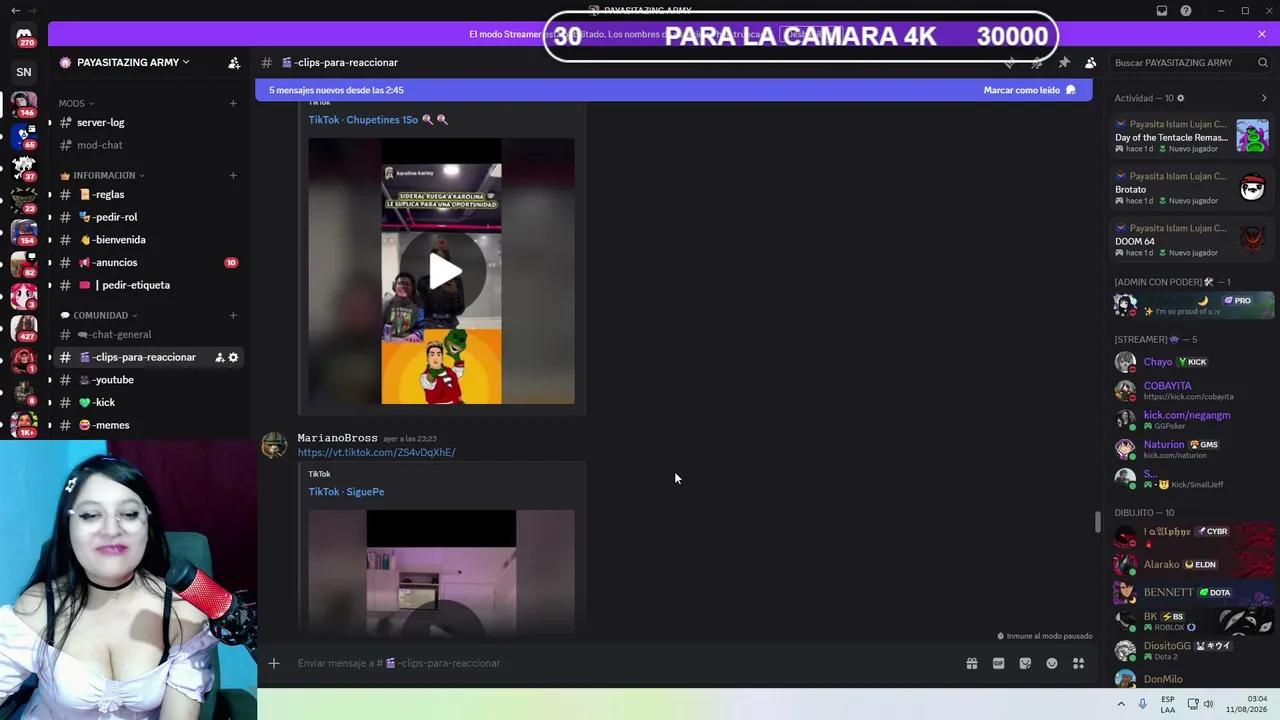The height and width of the screenshot is (720, 1280).
Task: Toggle the member list icon
Action: tap(1091, 62)
